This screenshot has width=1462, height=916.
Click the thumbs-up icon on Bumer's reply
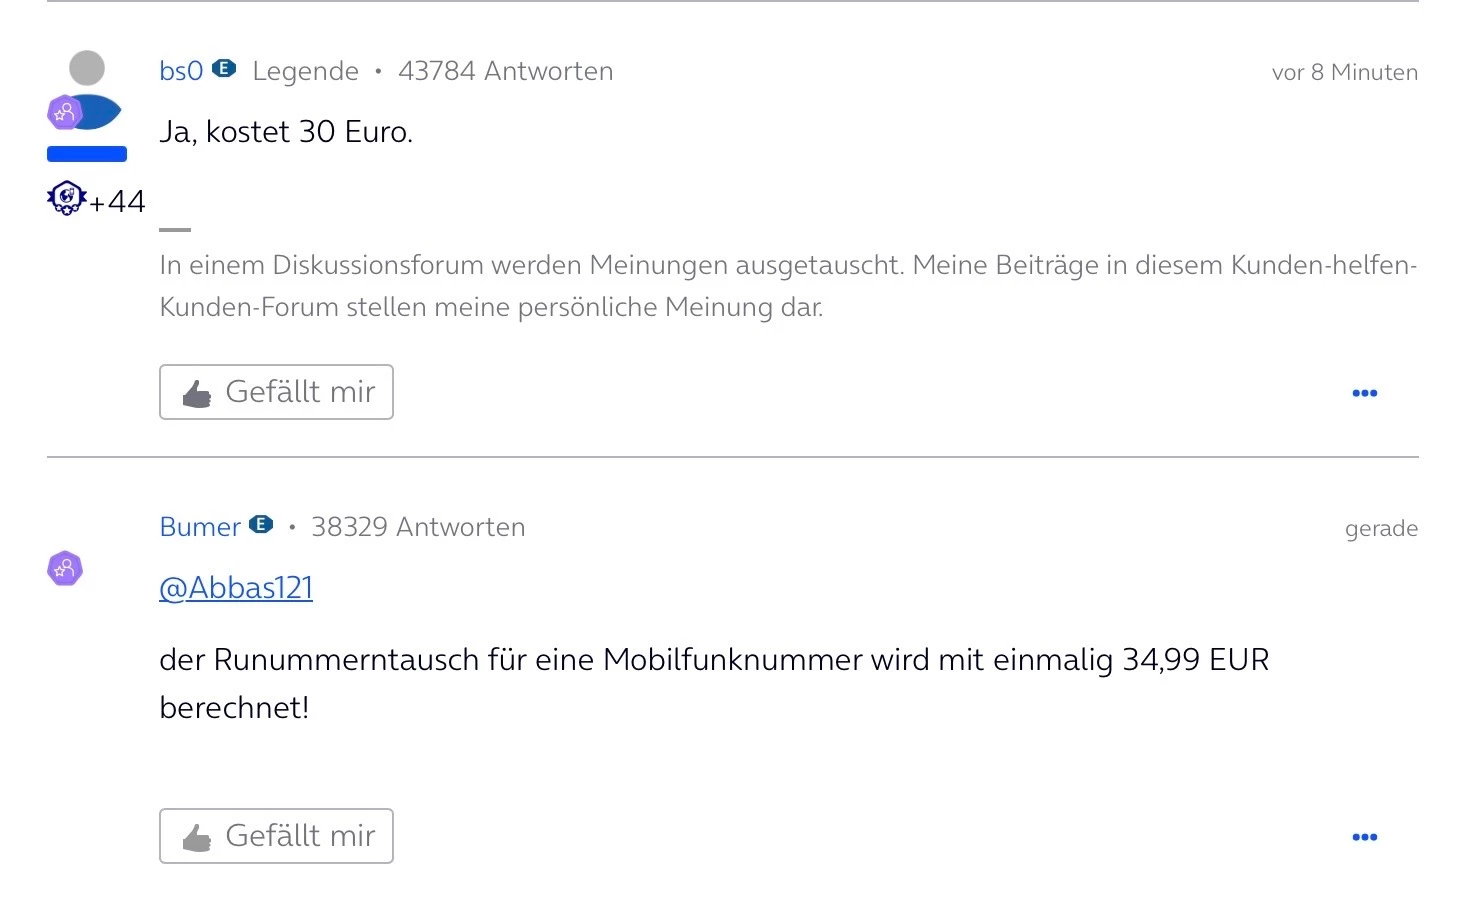tap(197, 837)
